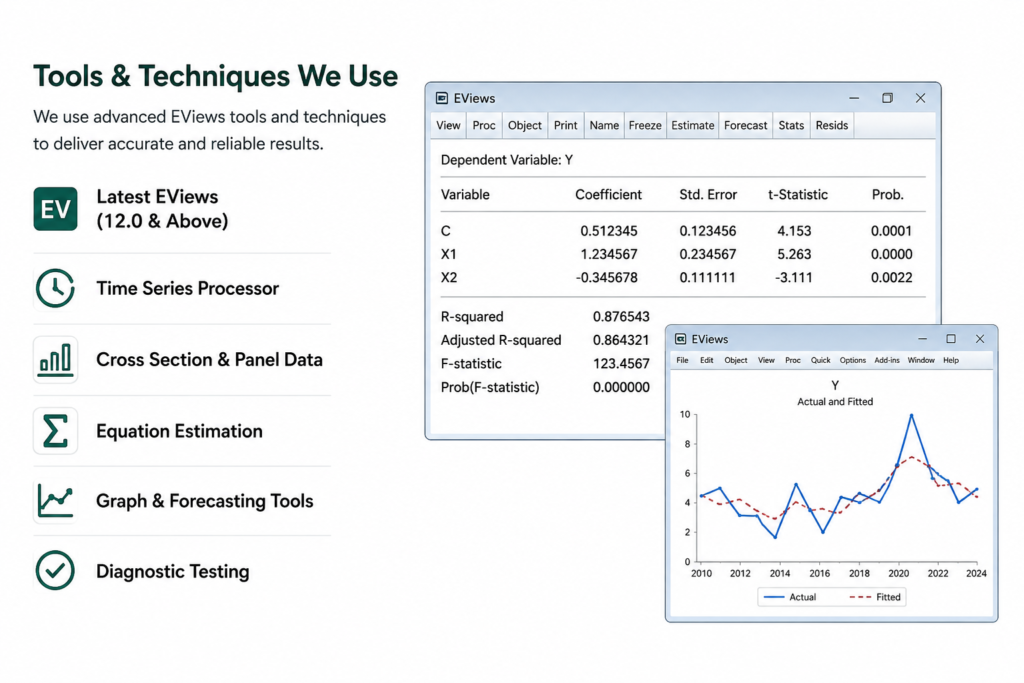Click the Name button
Viewport: 1024px width, 683px height.
tap(604, 125)
